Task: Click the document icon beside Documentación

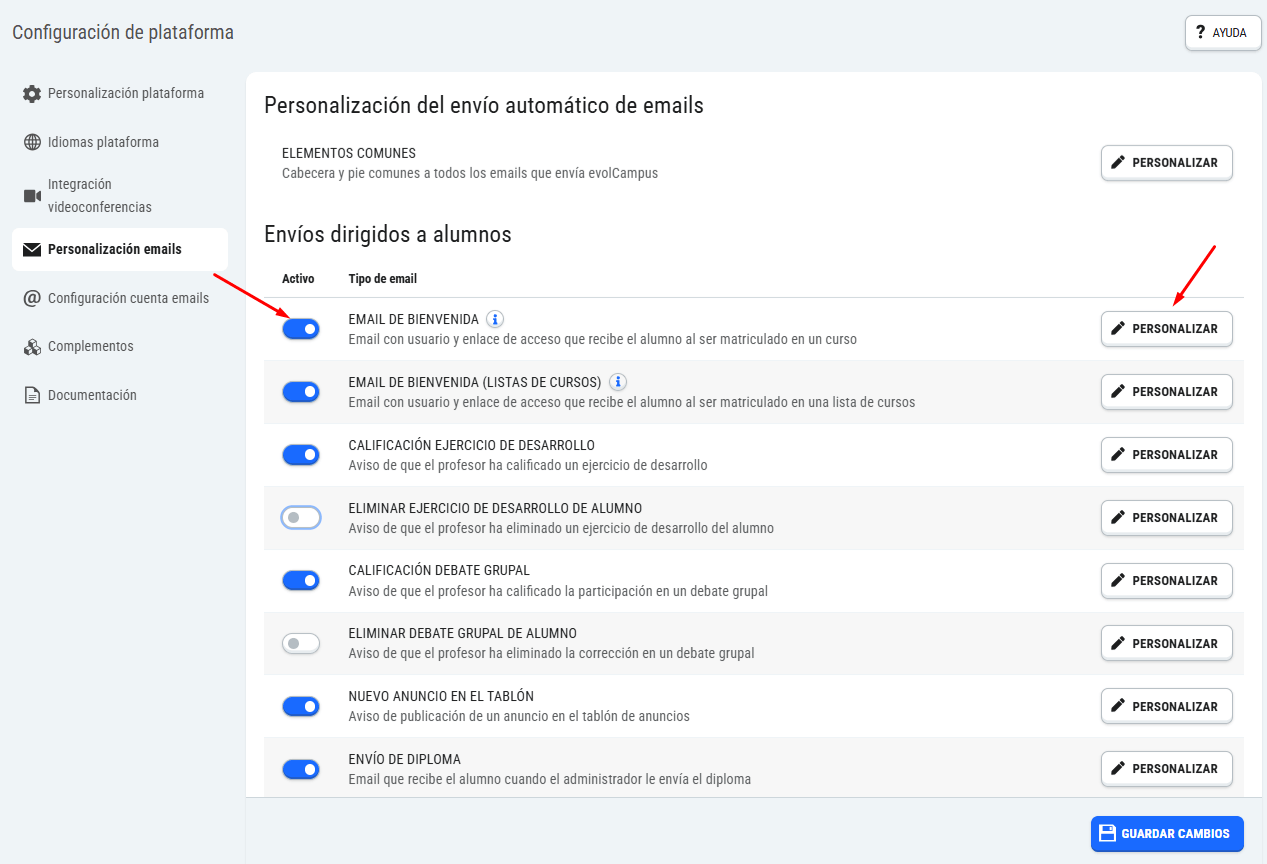Action: pos(32,396)
